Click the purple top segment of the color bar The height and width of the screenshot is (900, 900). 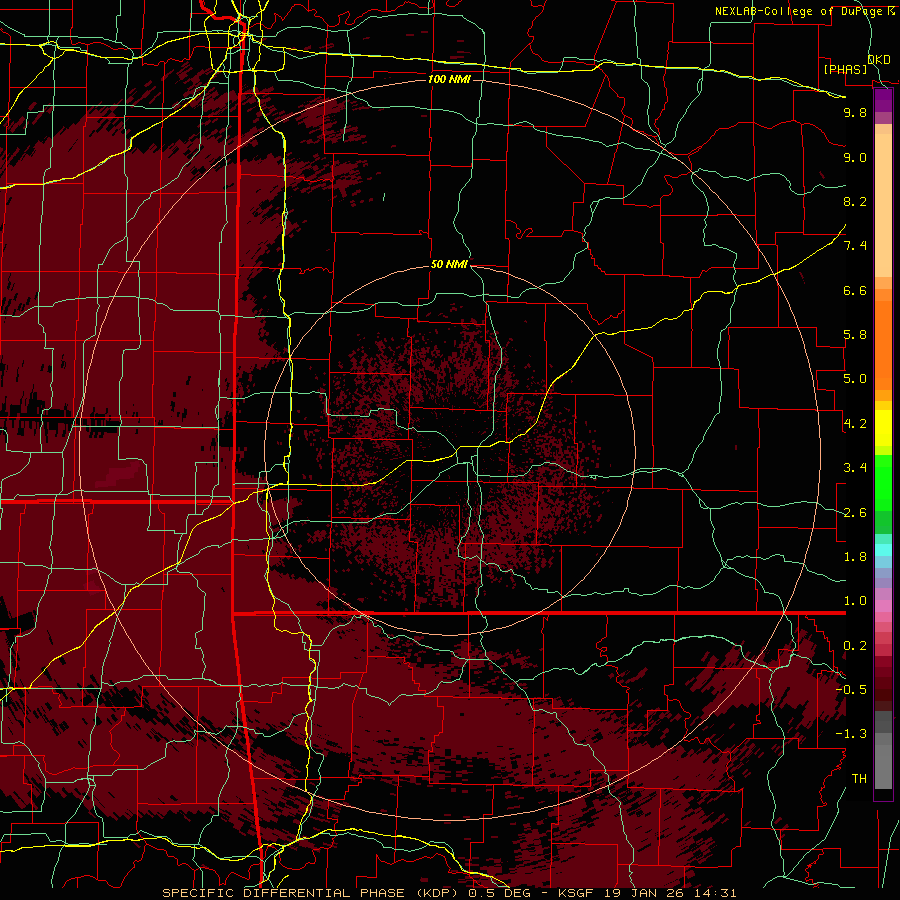[883, 101]
